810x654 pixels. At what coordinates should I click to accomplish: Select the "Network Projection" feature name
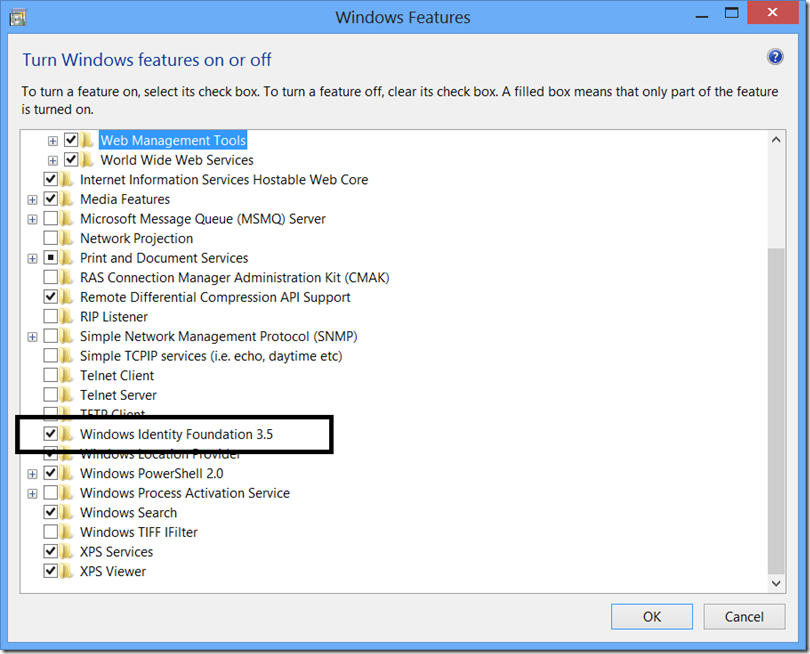click(136, 239)
